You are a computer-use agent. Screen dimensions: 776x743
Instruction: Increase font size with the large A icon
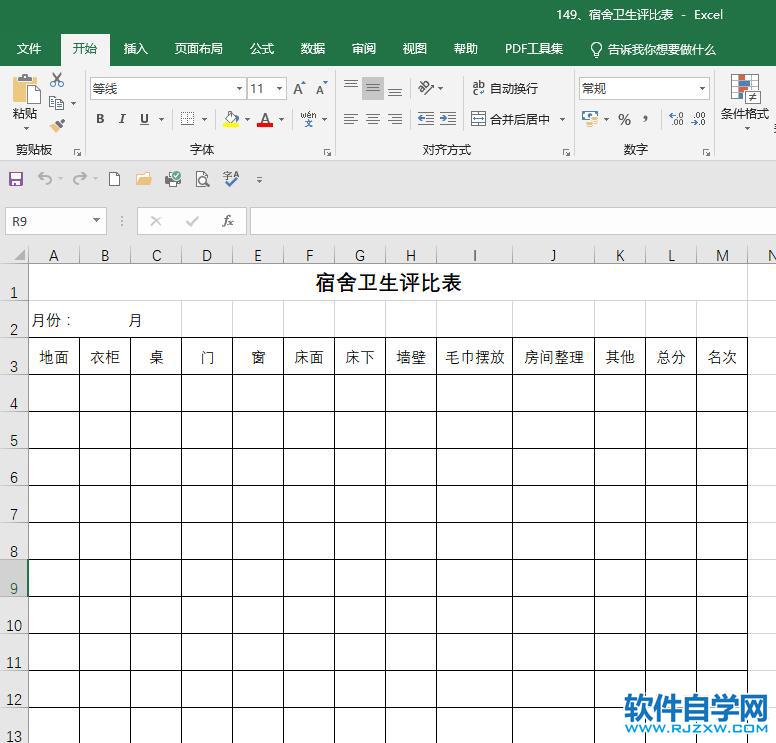click(x=299, y=89)
